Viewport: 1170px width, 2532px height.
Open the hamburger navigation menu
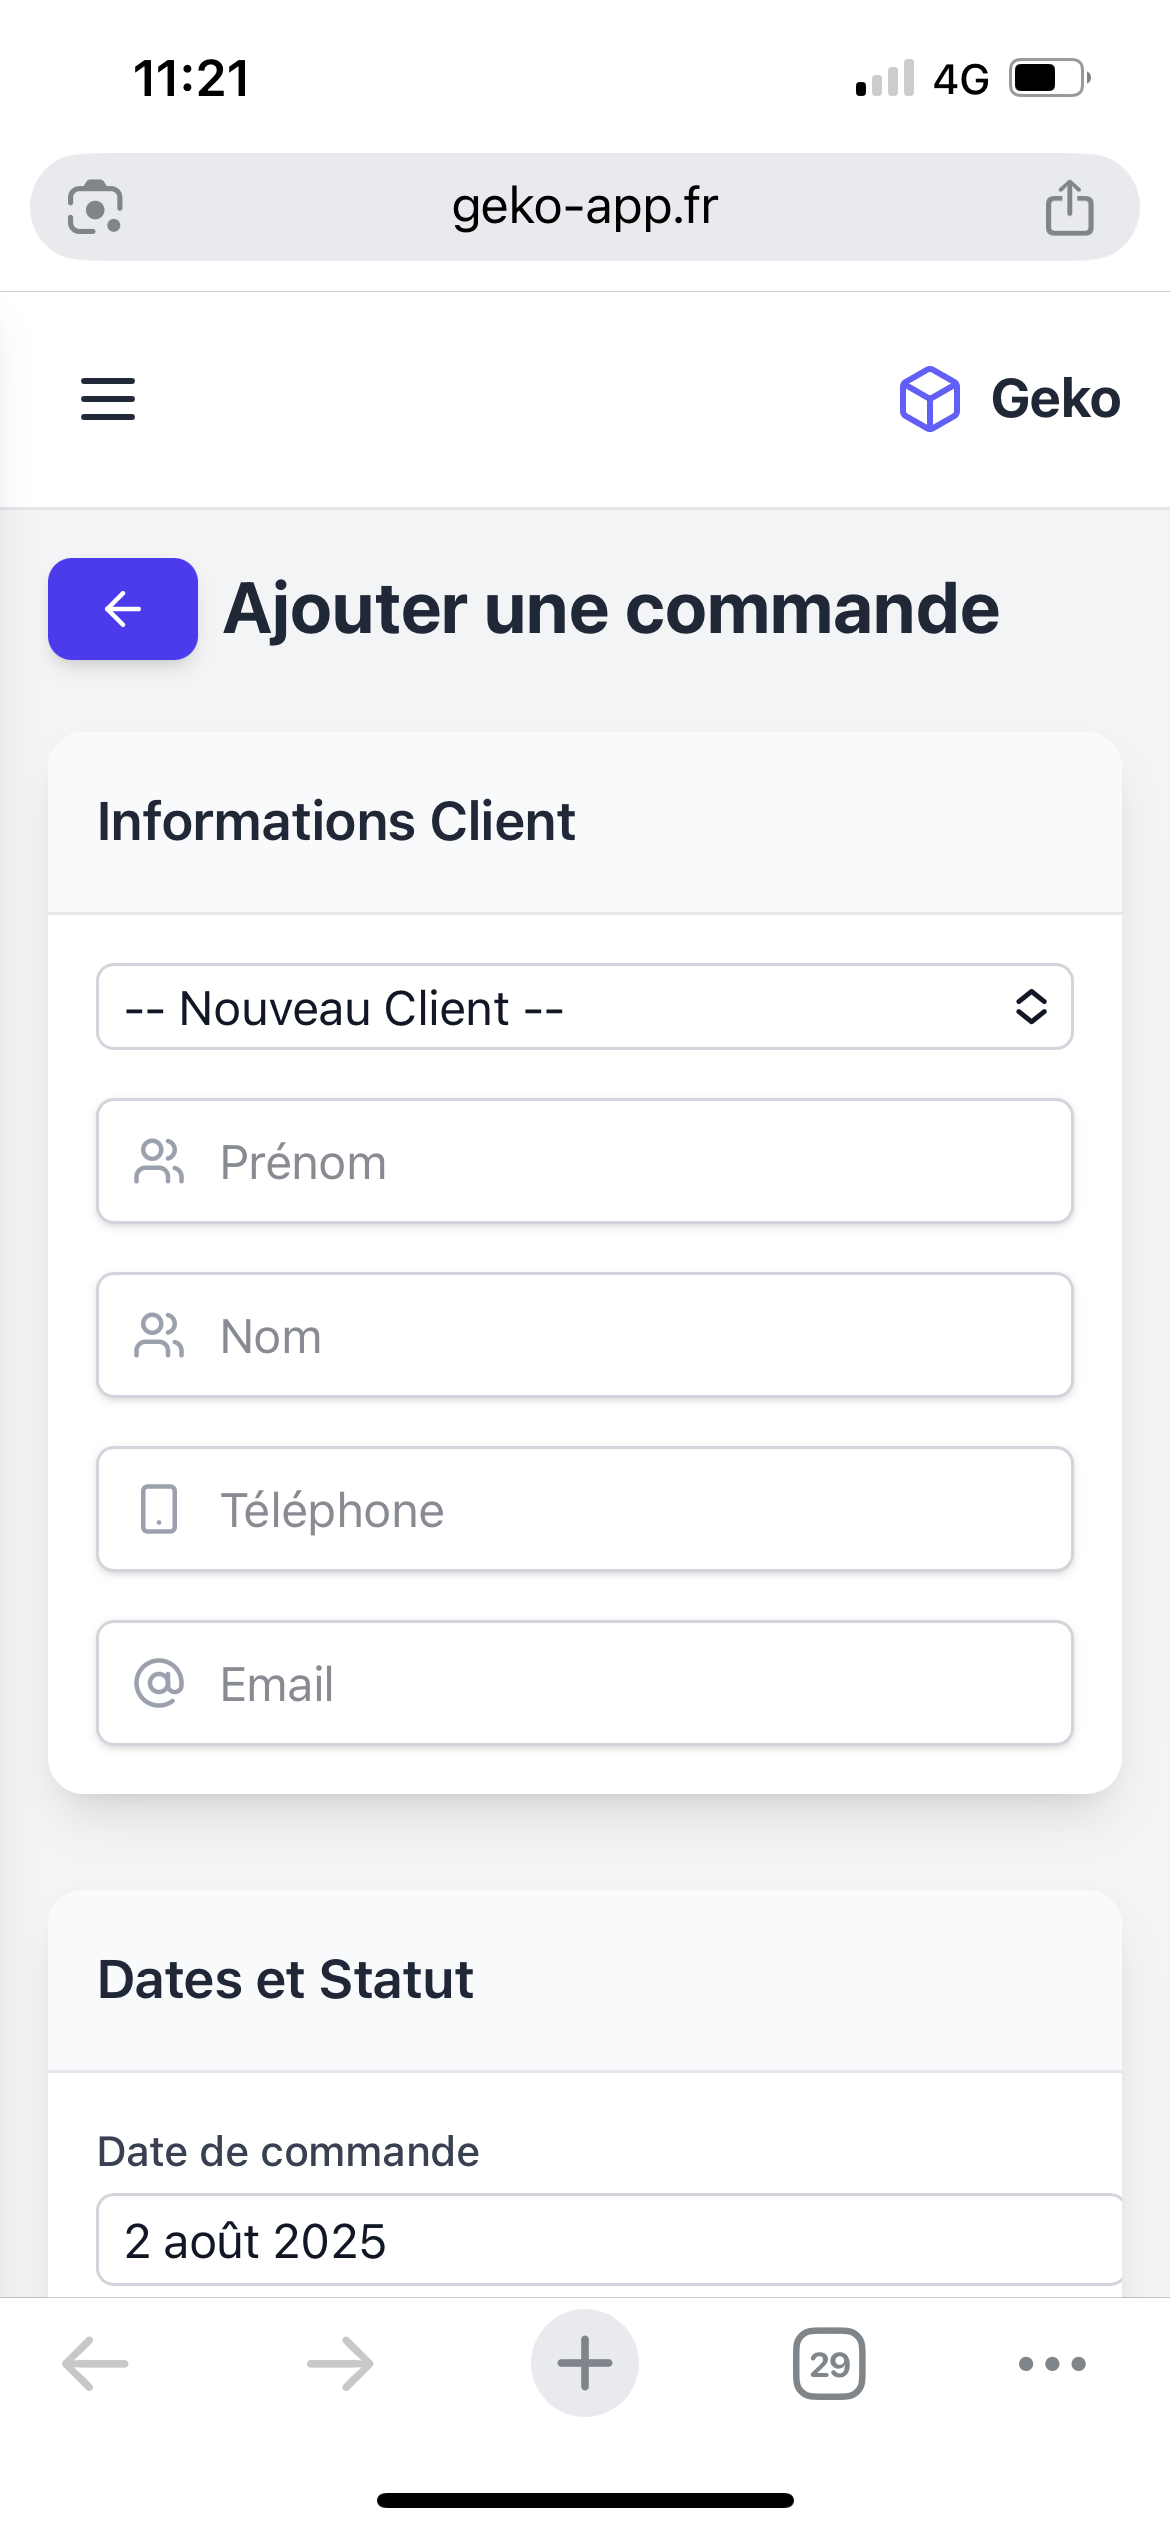(x=108, y=399)
